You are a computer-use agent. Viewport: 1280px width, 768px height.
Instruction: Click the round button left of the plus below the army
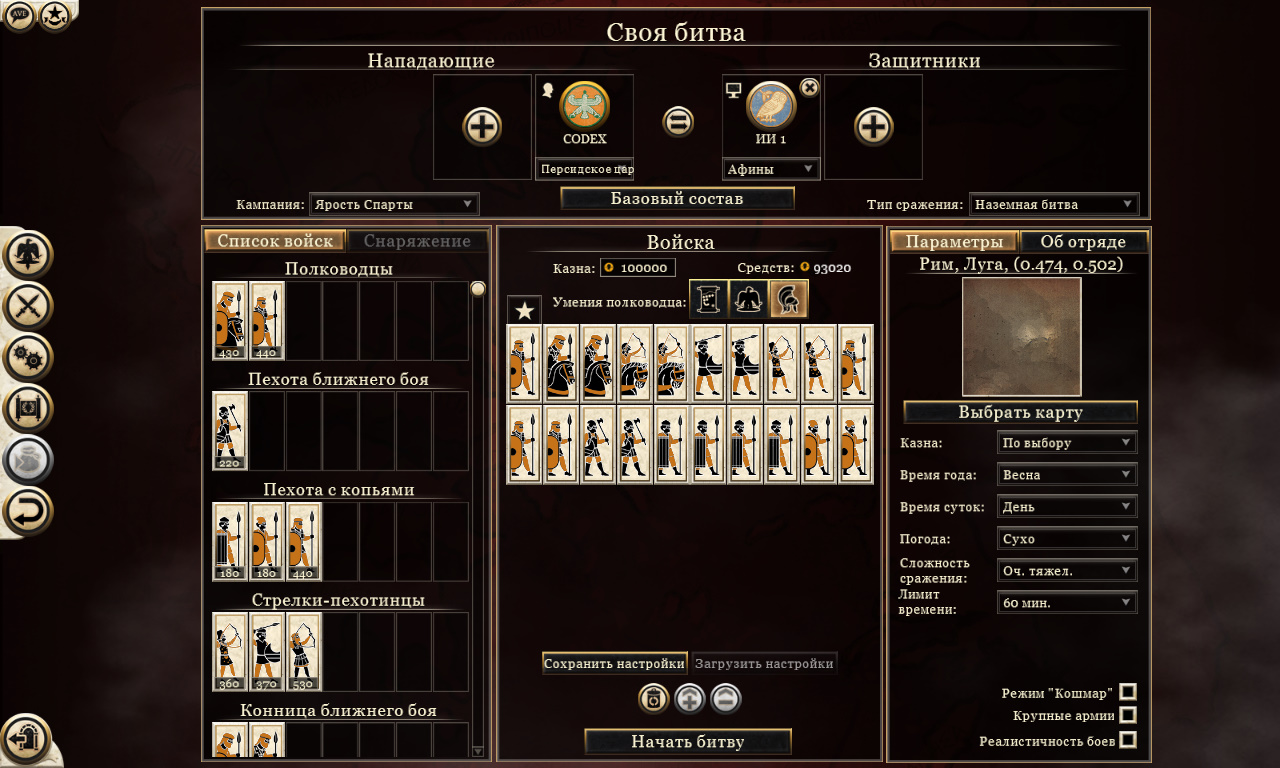pyautogui.click(x=653, y=698)
